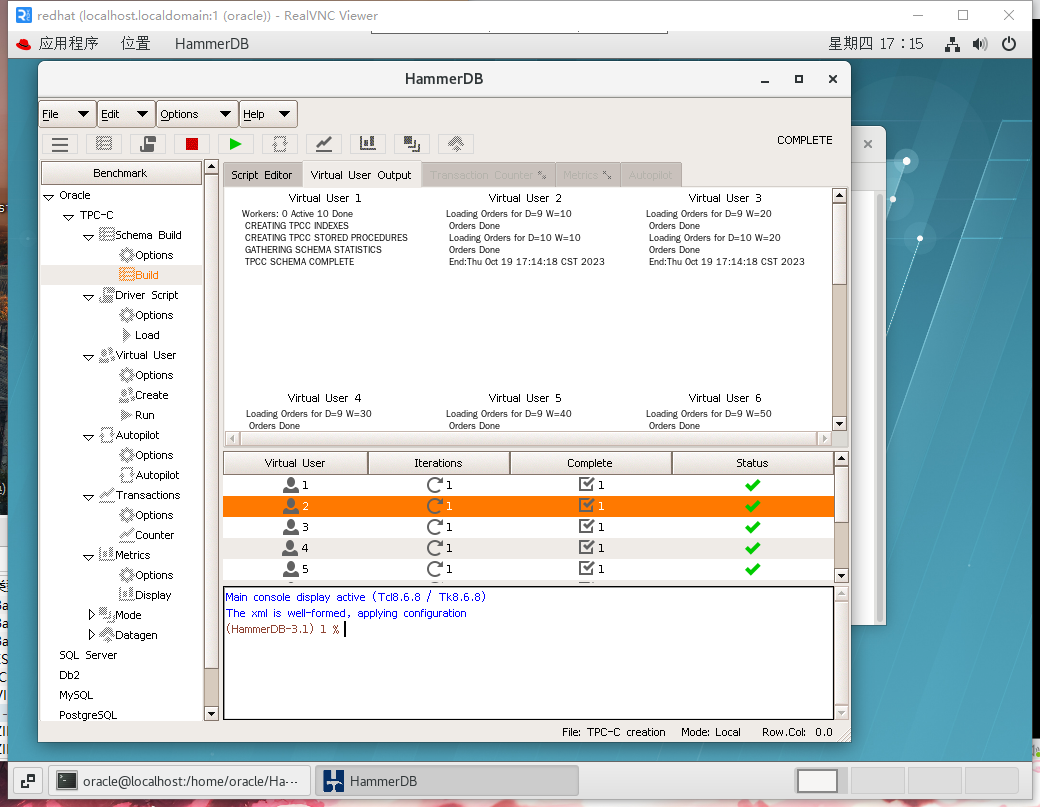The width and height of the screenshot is (1040, 807).
Task: Collapse the Metrics tree node
Action: point(88,556)
